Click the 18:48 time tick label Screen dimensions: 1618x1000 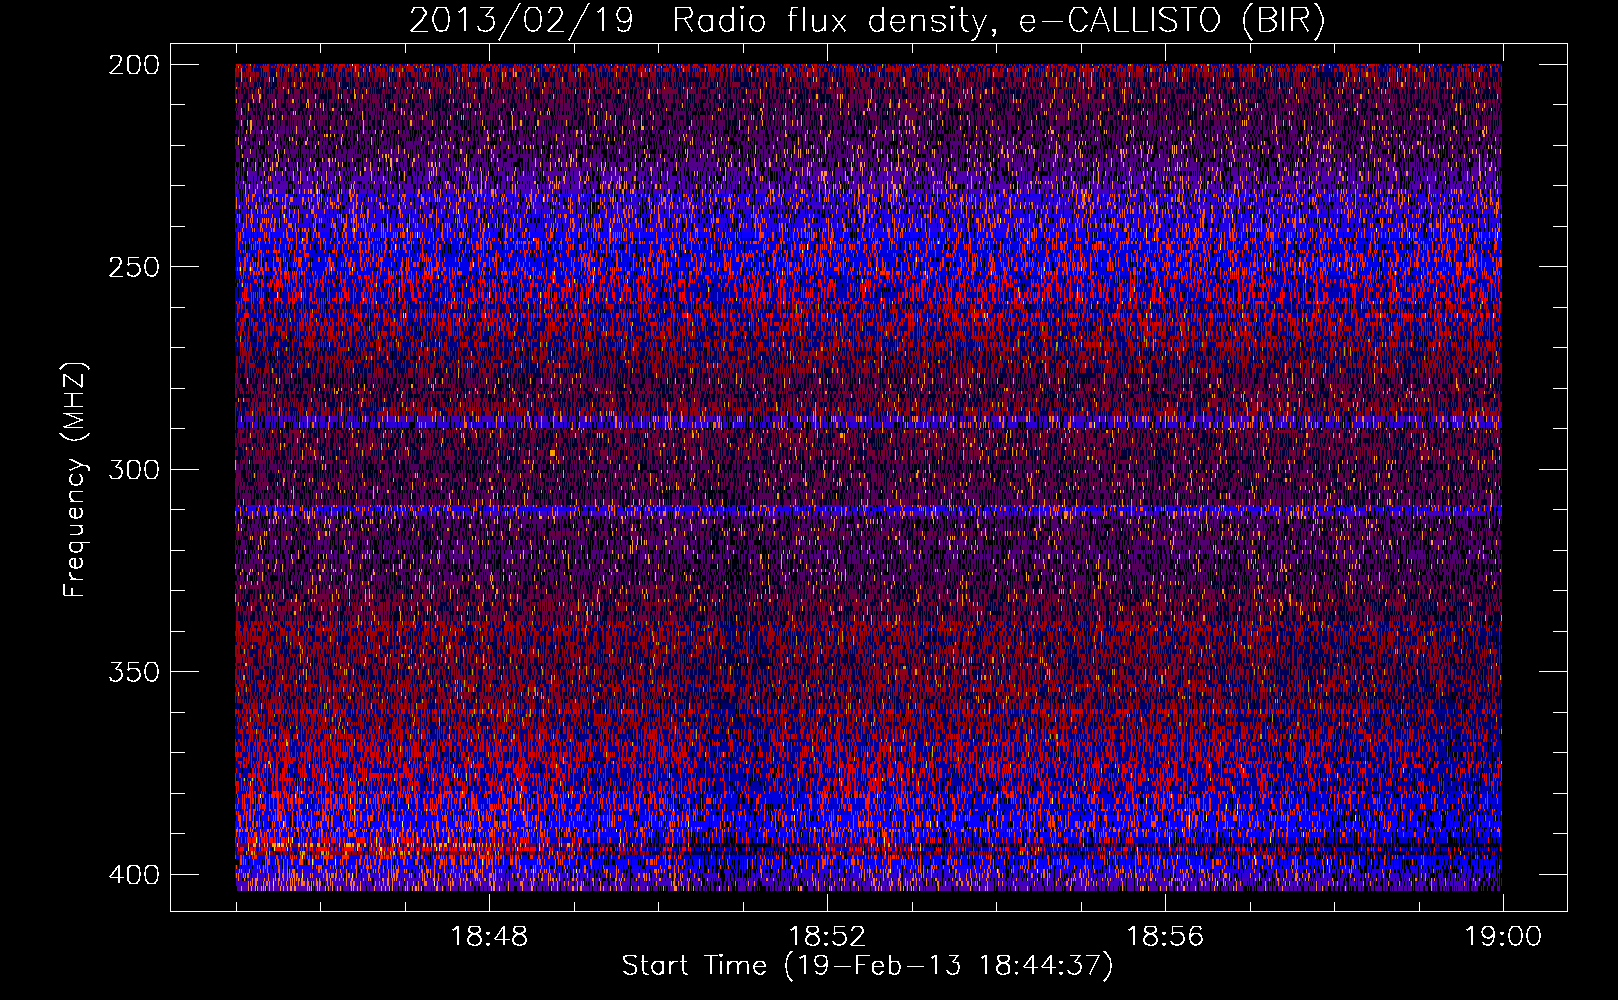coord(489,937)
